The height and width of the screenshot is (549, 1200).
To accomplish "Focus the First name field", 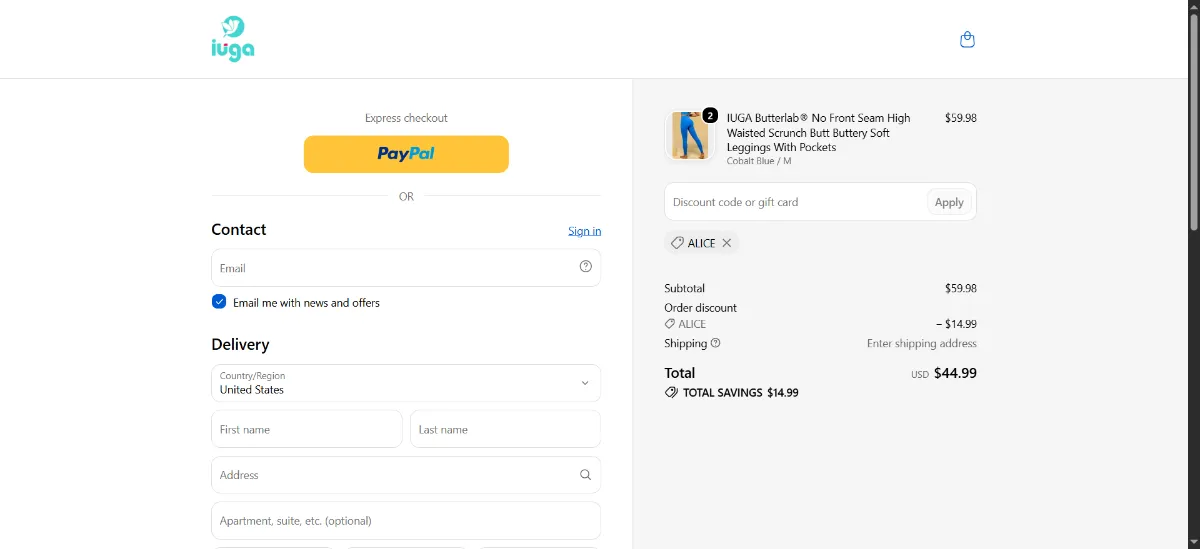I will click(x=307, y=429).
